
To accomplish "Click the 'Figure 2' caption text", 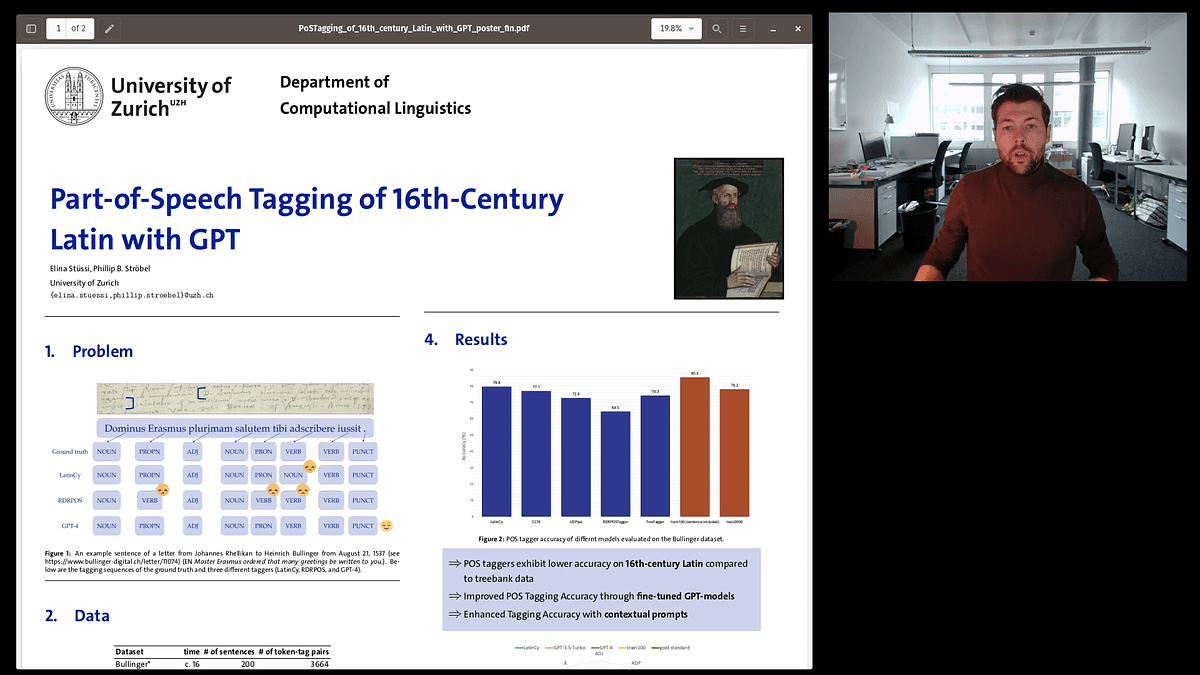I will pos(601,539).
